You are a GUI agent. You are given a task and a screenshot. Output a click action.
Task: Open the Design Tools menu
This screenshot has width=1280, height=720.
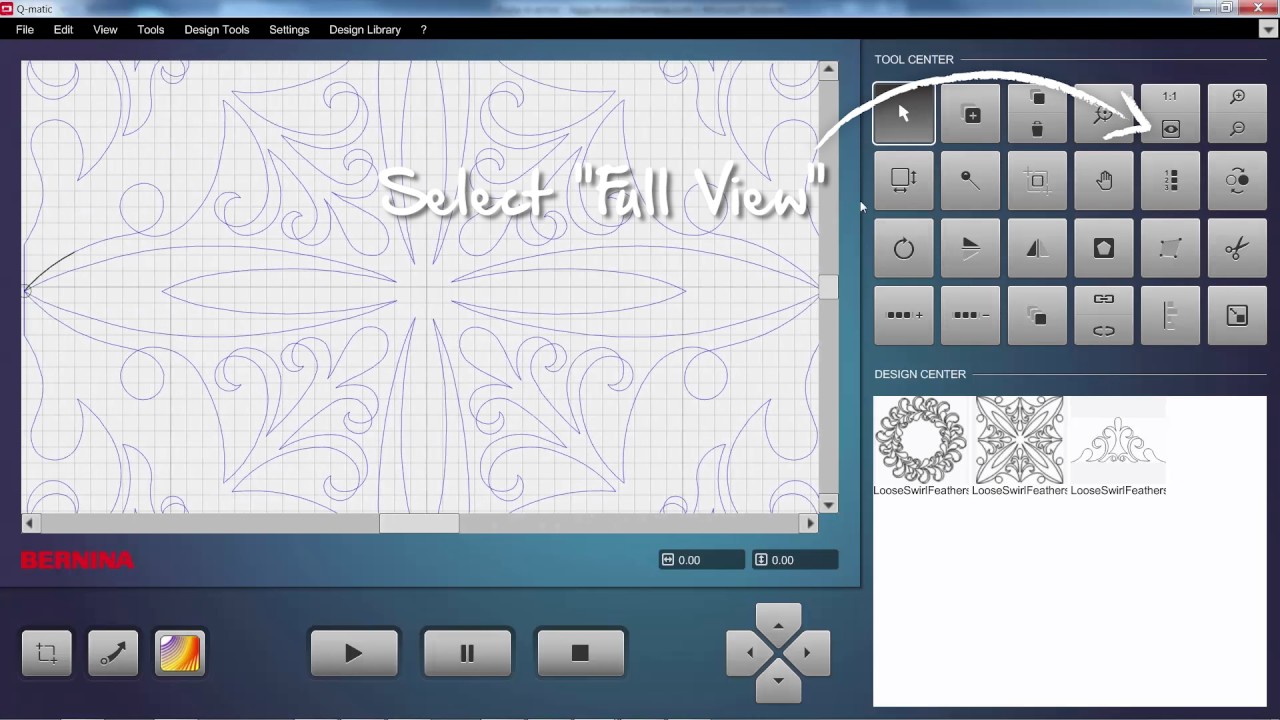(x=216, y=30)
